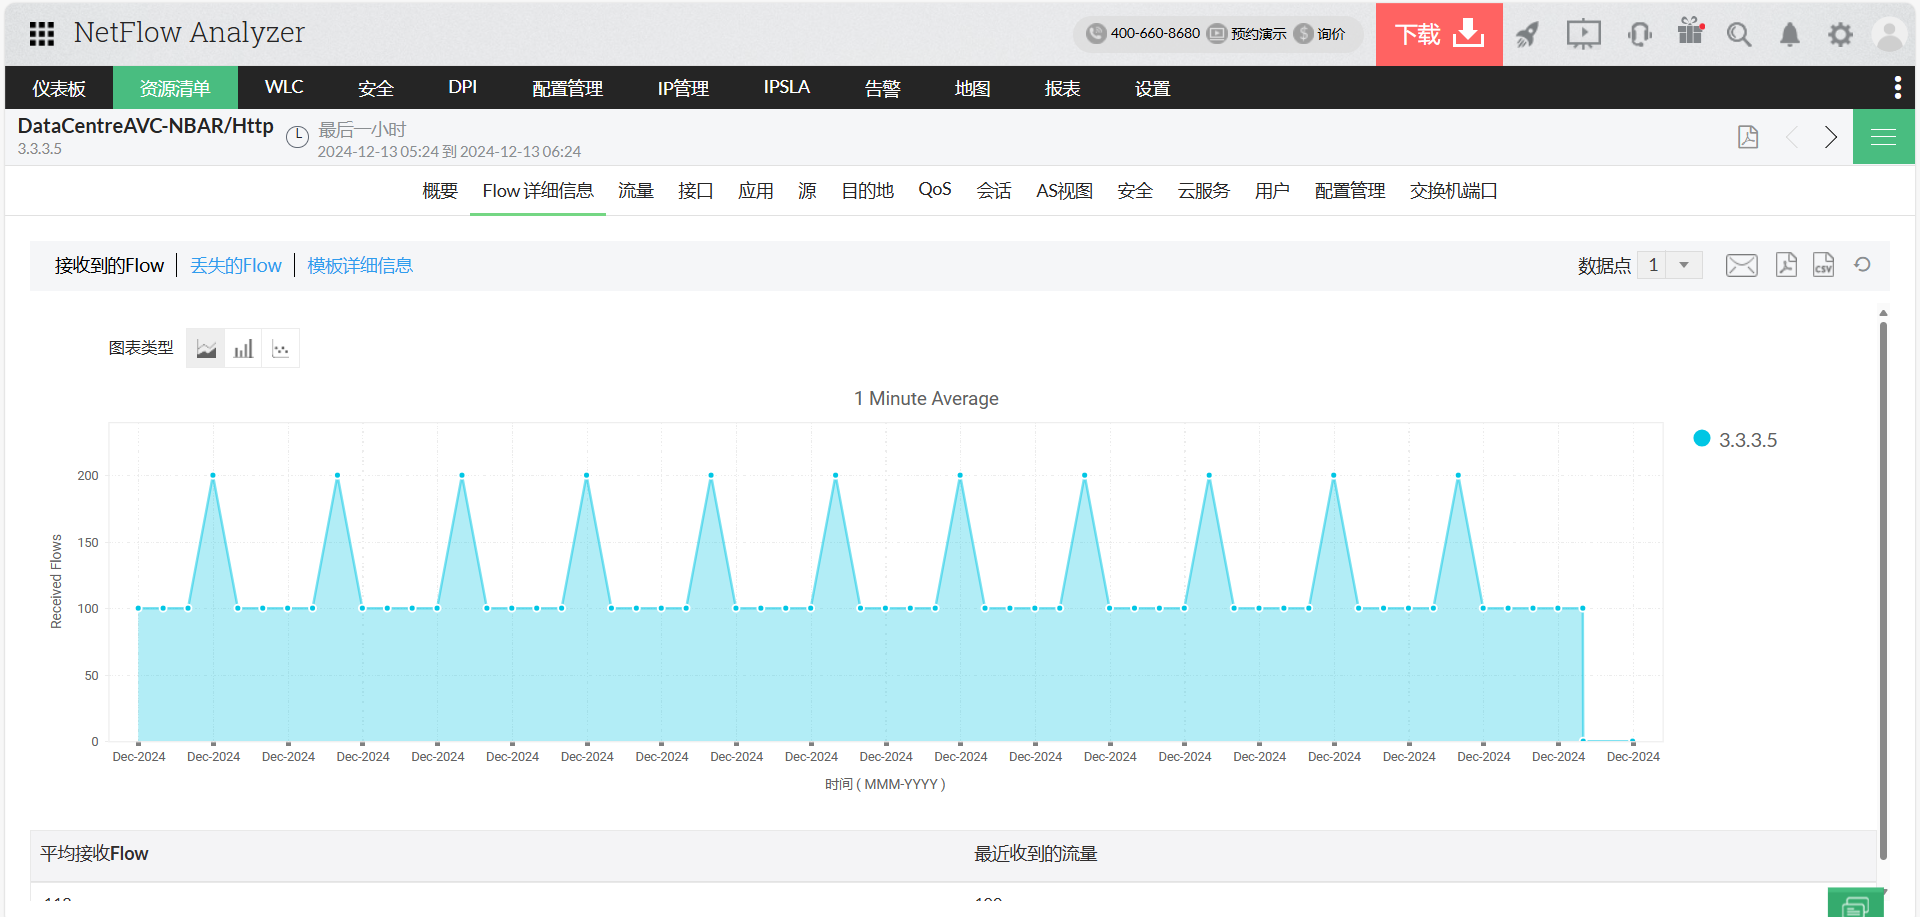Email the Flow report via envelope icon
This screenshot has width=1920, height=917.
click(1741, 265)
